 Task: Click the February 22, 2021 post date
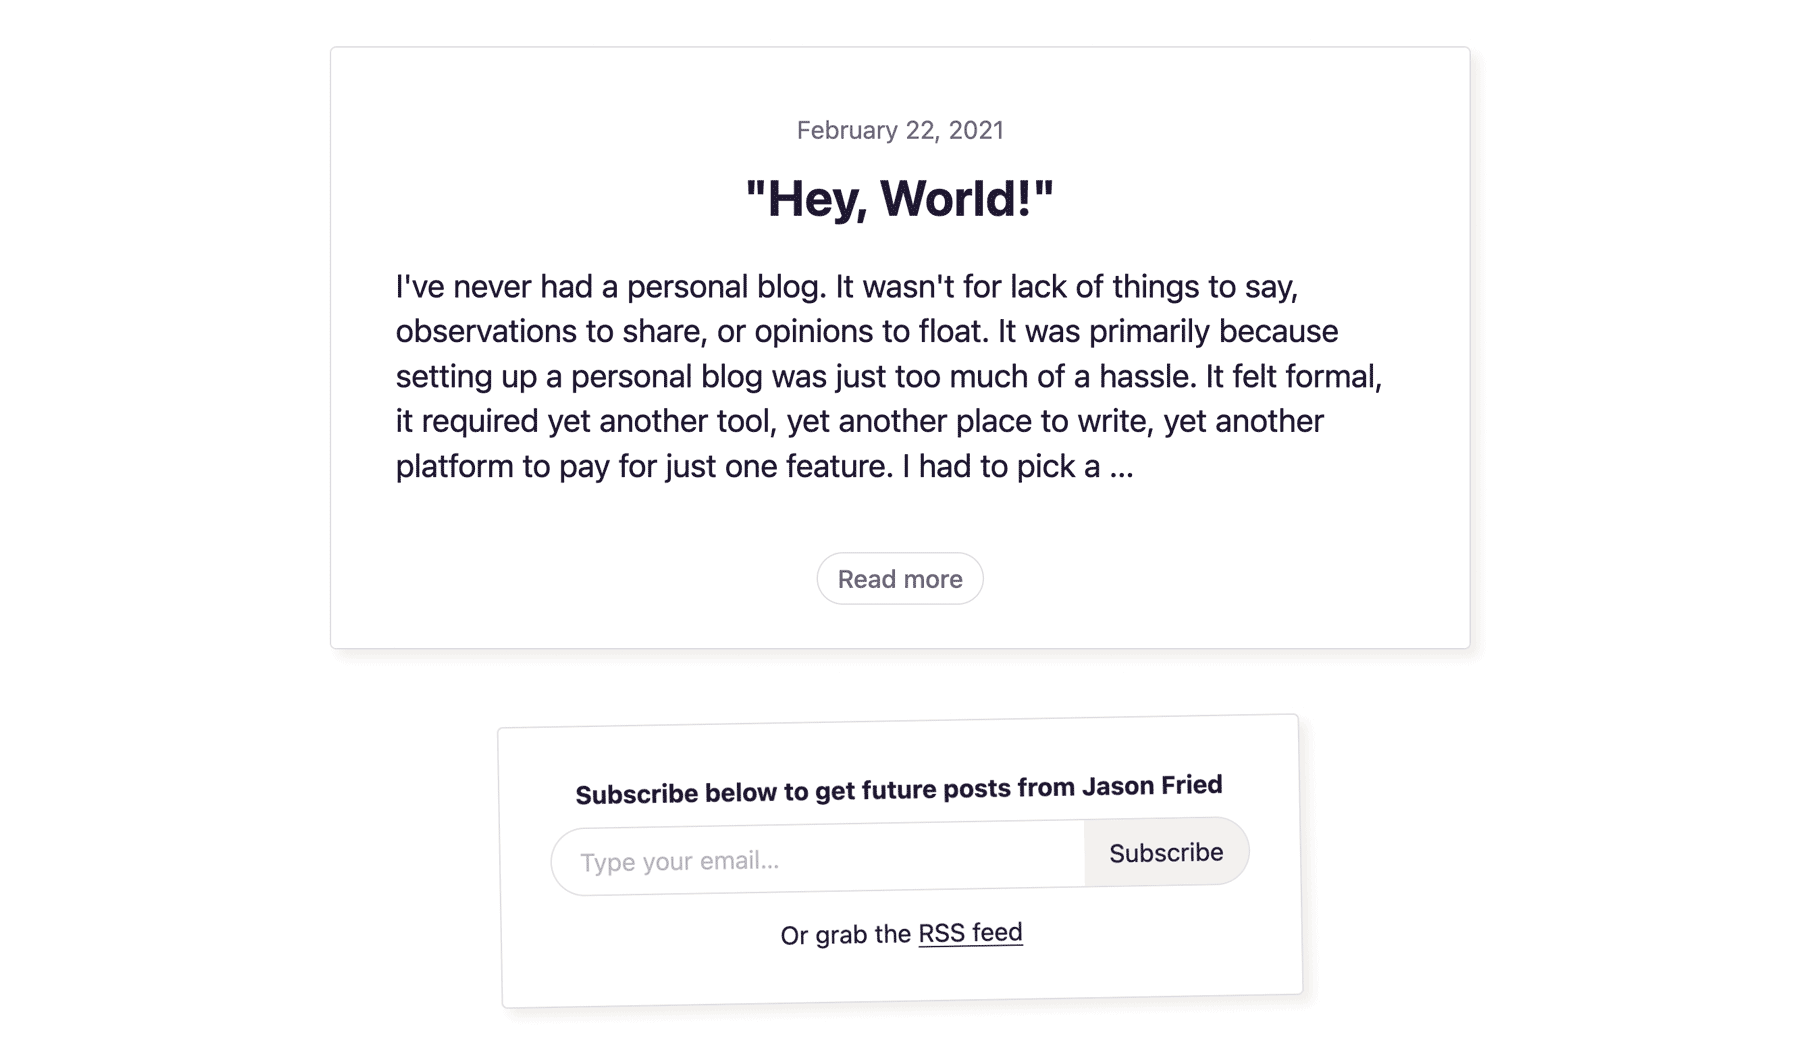click(900, 130)
